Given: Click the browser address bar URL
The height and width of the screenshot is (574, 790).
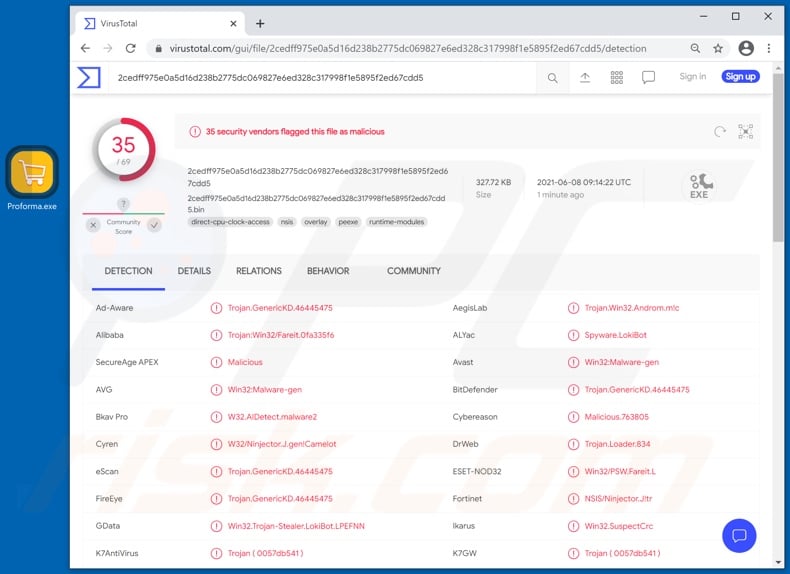Looking at the screenshot, I should click(408, 48).
